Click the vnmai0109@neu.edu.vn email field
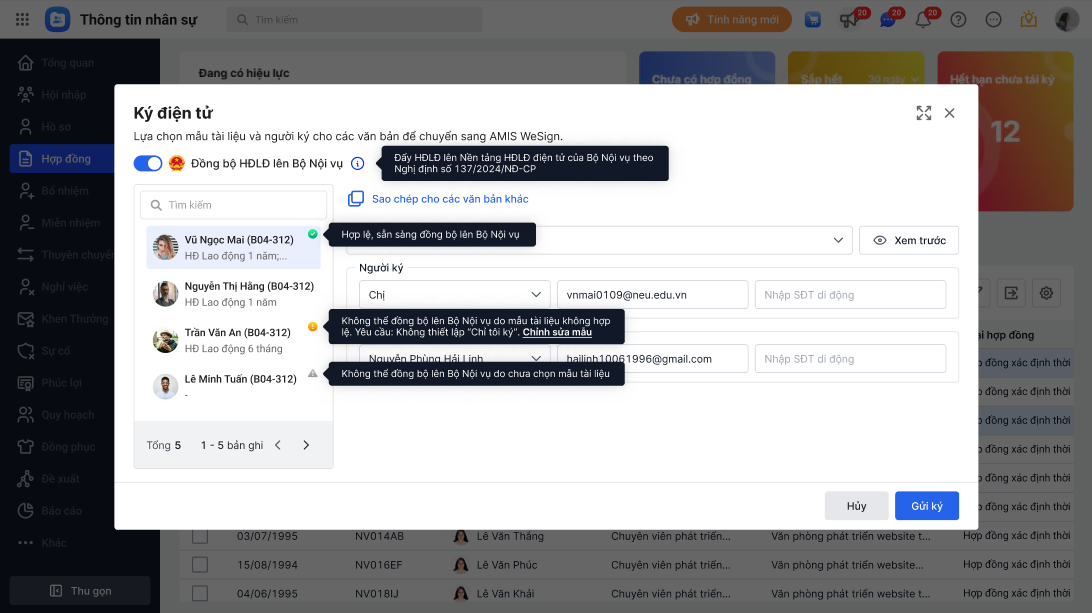This screenshot has width=1092, height=613. [x=653, y=295]
